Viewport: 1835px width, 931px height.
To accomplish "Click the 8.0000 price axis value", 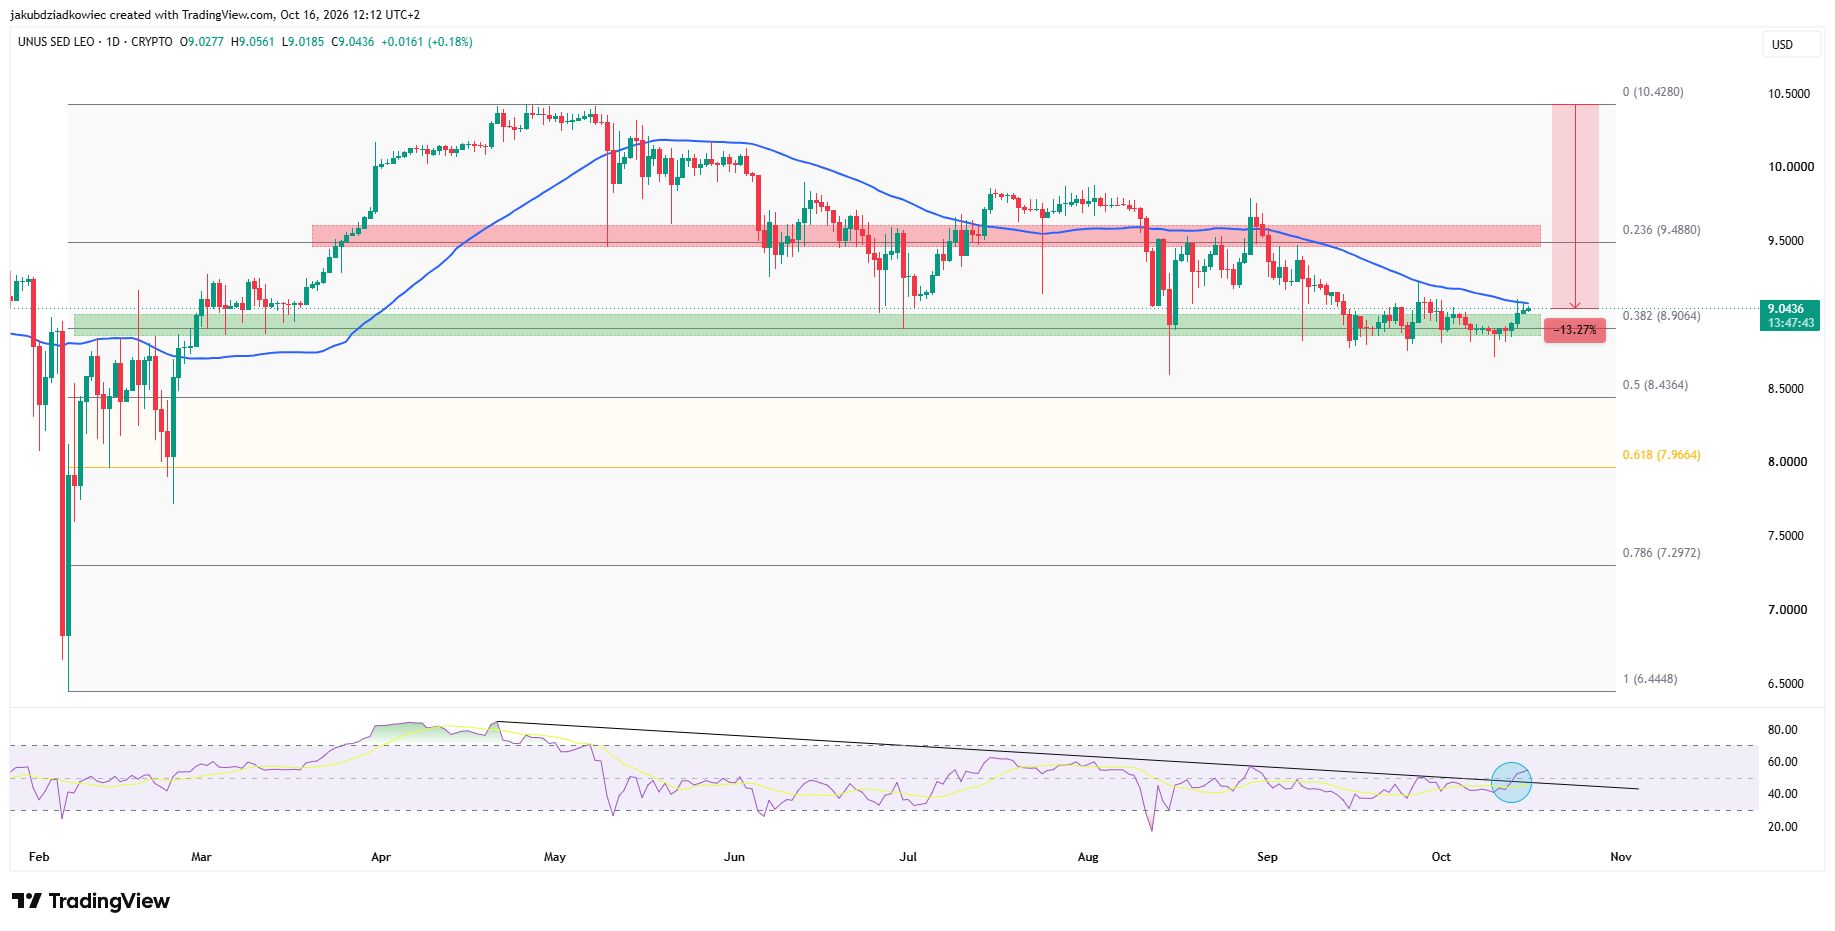I will coord(1786,462).
